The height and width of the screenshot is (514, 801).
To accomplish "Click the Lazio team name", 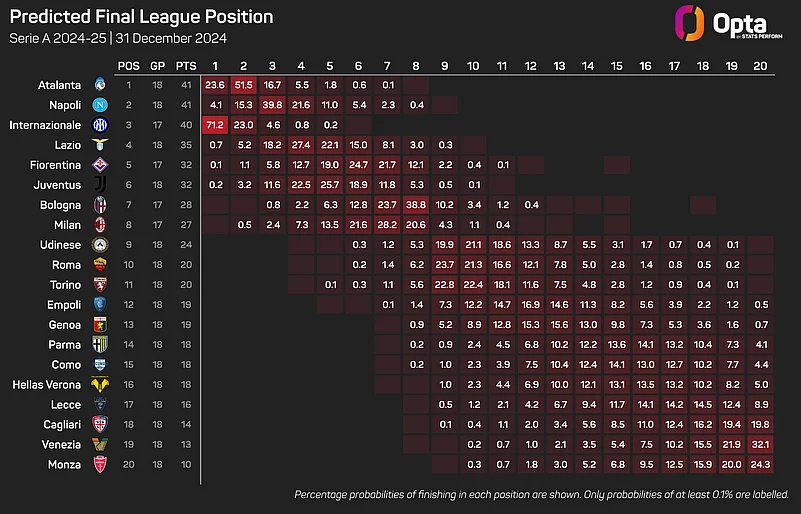I will pyautogui.click(x=68, y=145).
